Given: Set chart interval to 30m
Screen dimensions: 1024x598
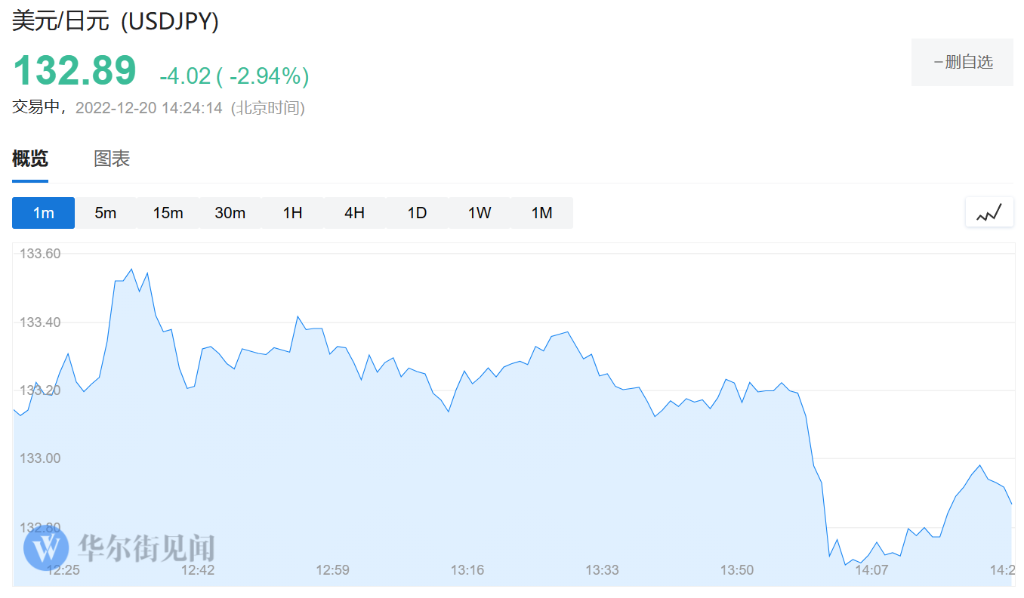Looking at the screenshot, I should (x=230, y=213).
